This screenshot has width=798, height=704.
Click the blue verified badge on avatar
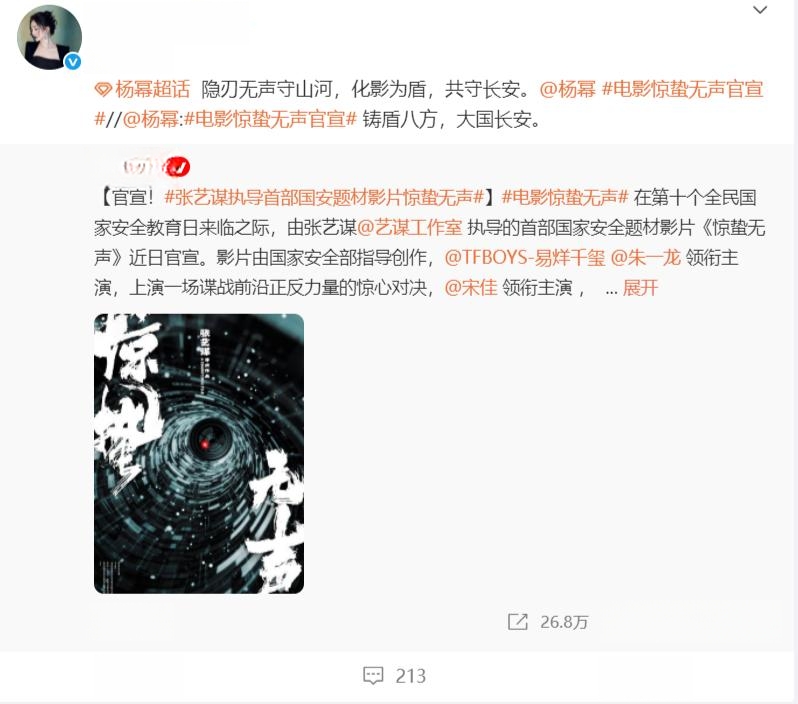tap(73, 62)
